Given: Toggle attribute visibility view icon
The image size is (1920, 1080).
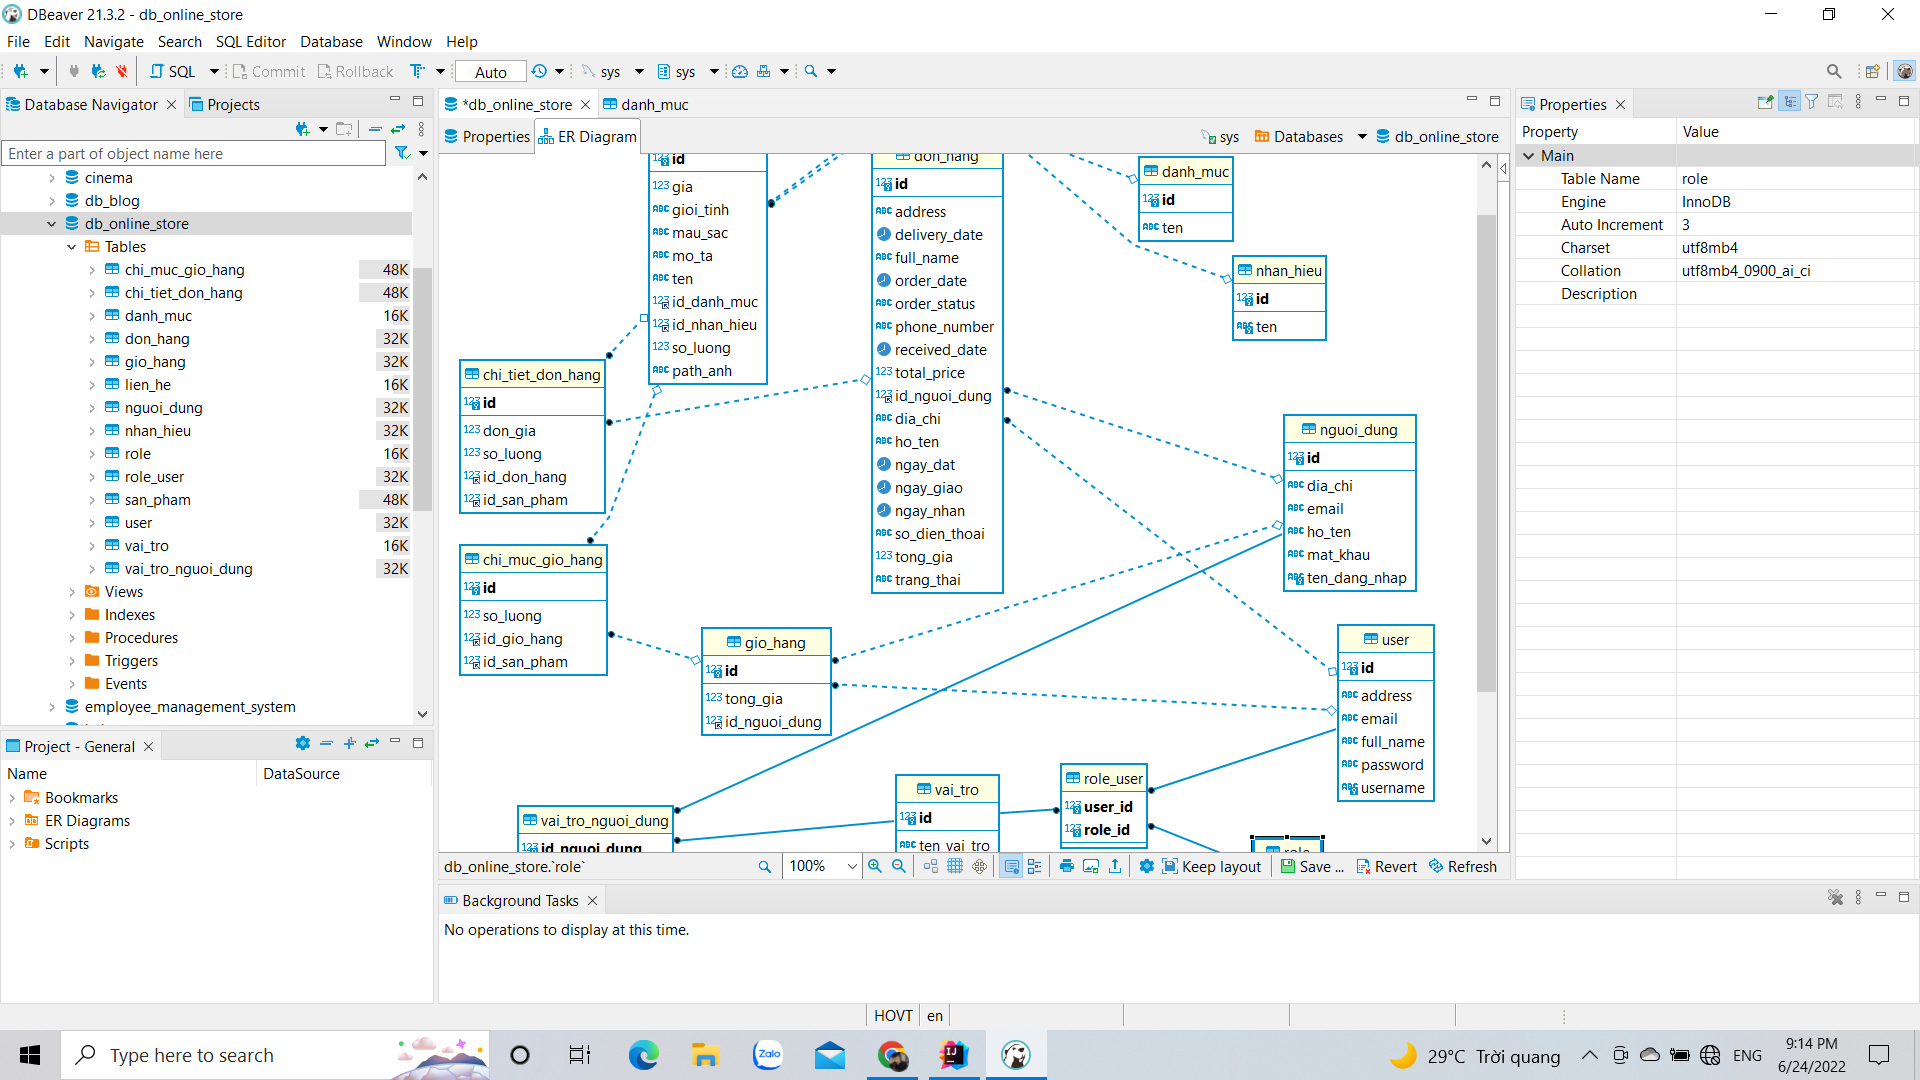Looking at the screenshot, I should (x=1011, y=867).
